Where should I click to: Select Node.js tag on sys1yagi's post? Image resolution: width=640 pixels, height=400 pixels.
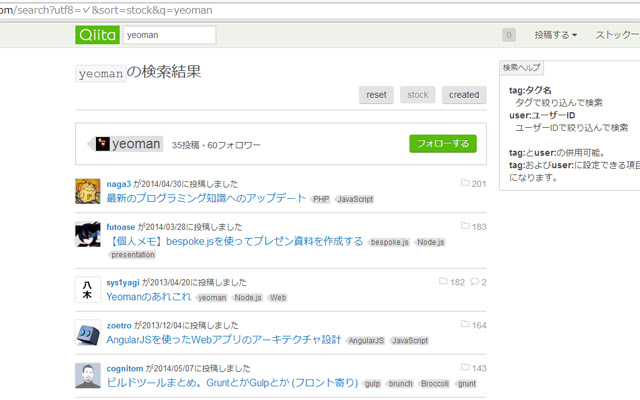pyautogui.click(x=248, y=298)
